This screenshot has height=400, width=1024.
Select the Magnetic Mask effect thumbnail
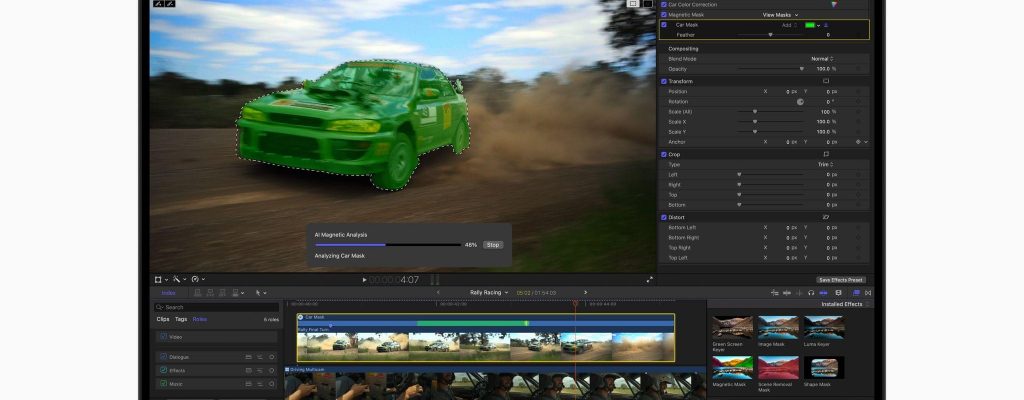click(731, 368)
